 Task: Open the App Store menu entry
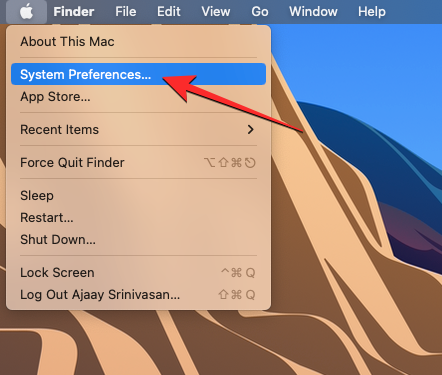(x=138, y=97)
